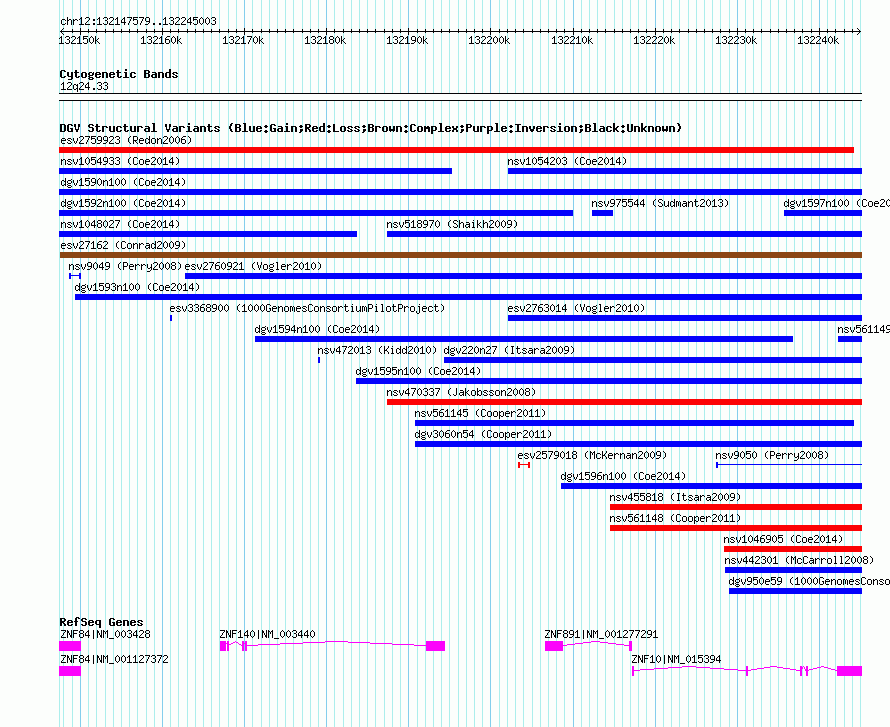Select the nsv1054933 (Coe2014) label
Image resolution: width=890 pixels, height=727 pixels.
click(x=120, y=161)
